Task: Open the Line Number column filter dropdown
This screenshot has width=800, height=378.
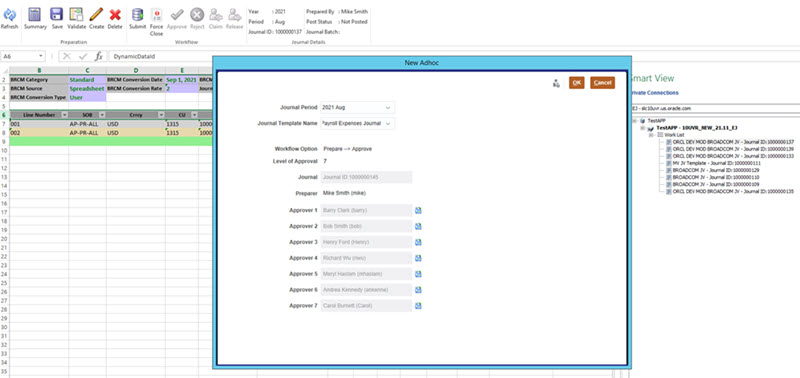Action: (x=64, y=115)
